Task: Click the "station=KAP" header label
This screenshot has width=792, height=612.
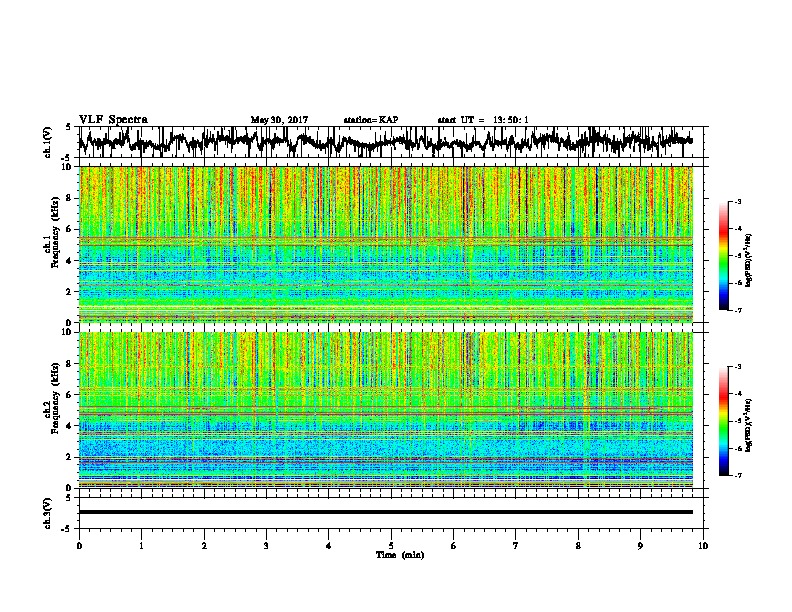Action: tap(371, 120)
